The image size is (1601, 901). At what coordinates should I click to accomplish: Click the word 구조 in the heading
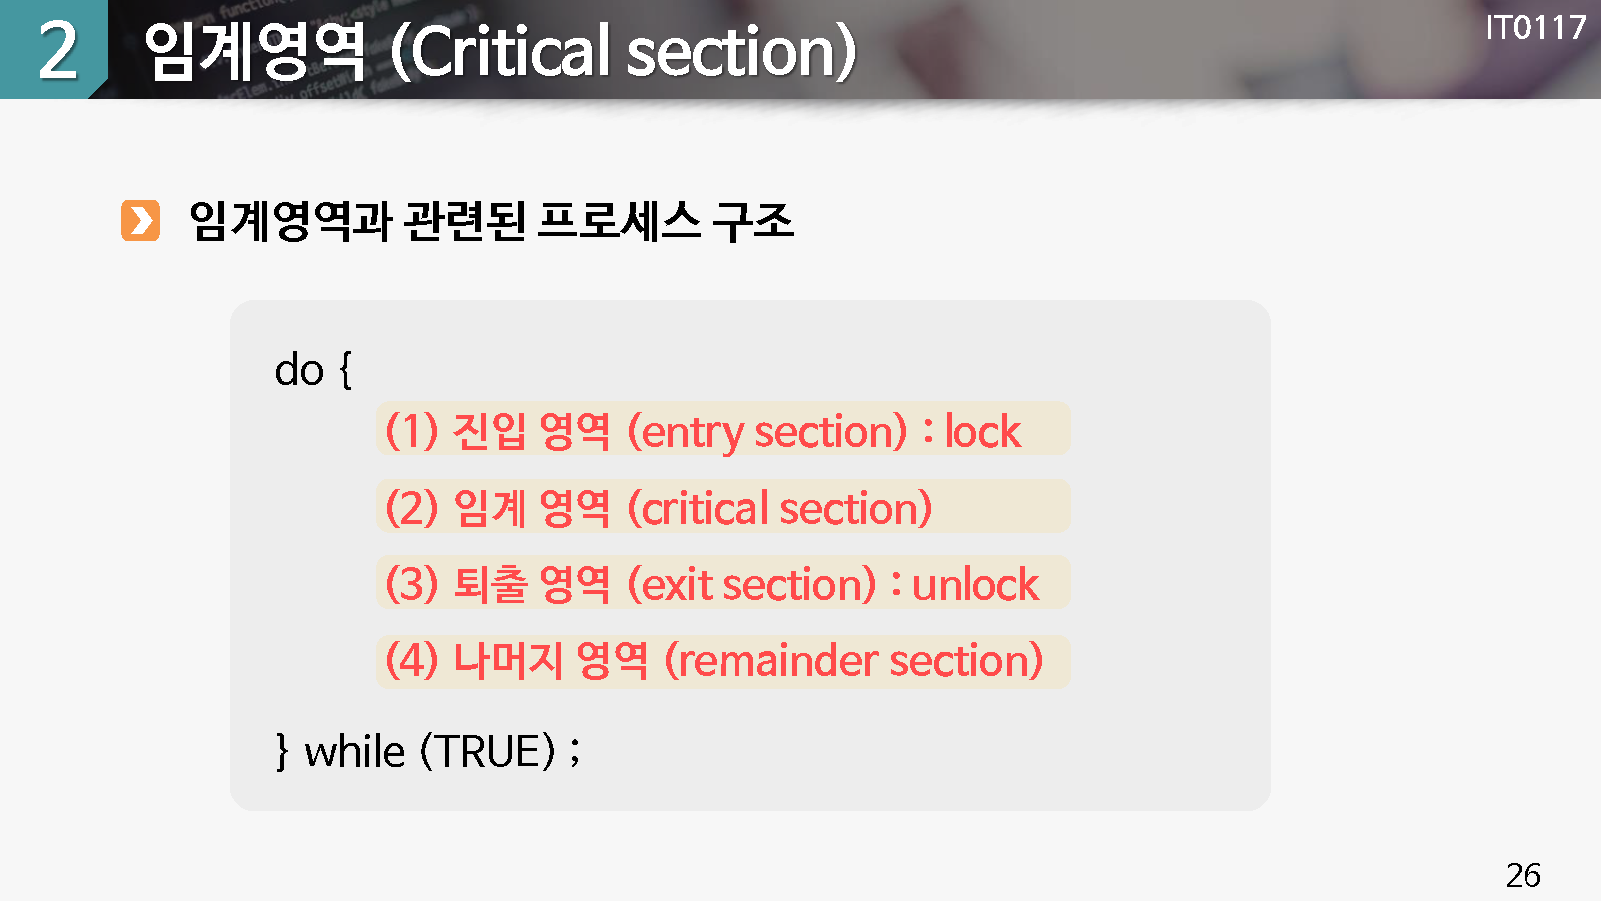click(x=753, y=221)
